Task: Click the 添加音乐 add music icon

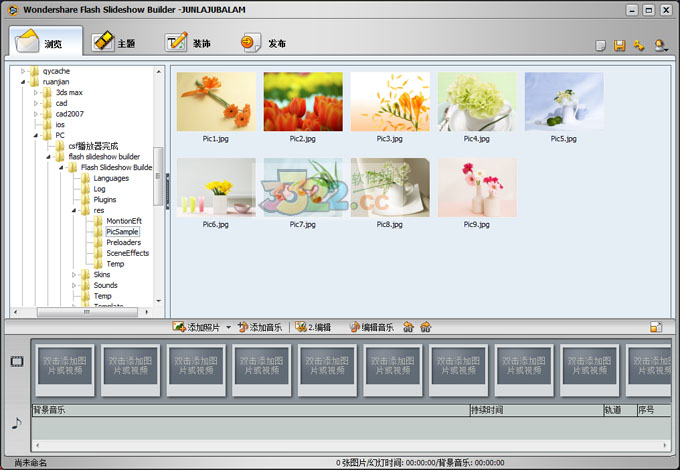Action: point(243,327)
